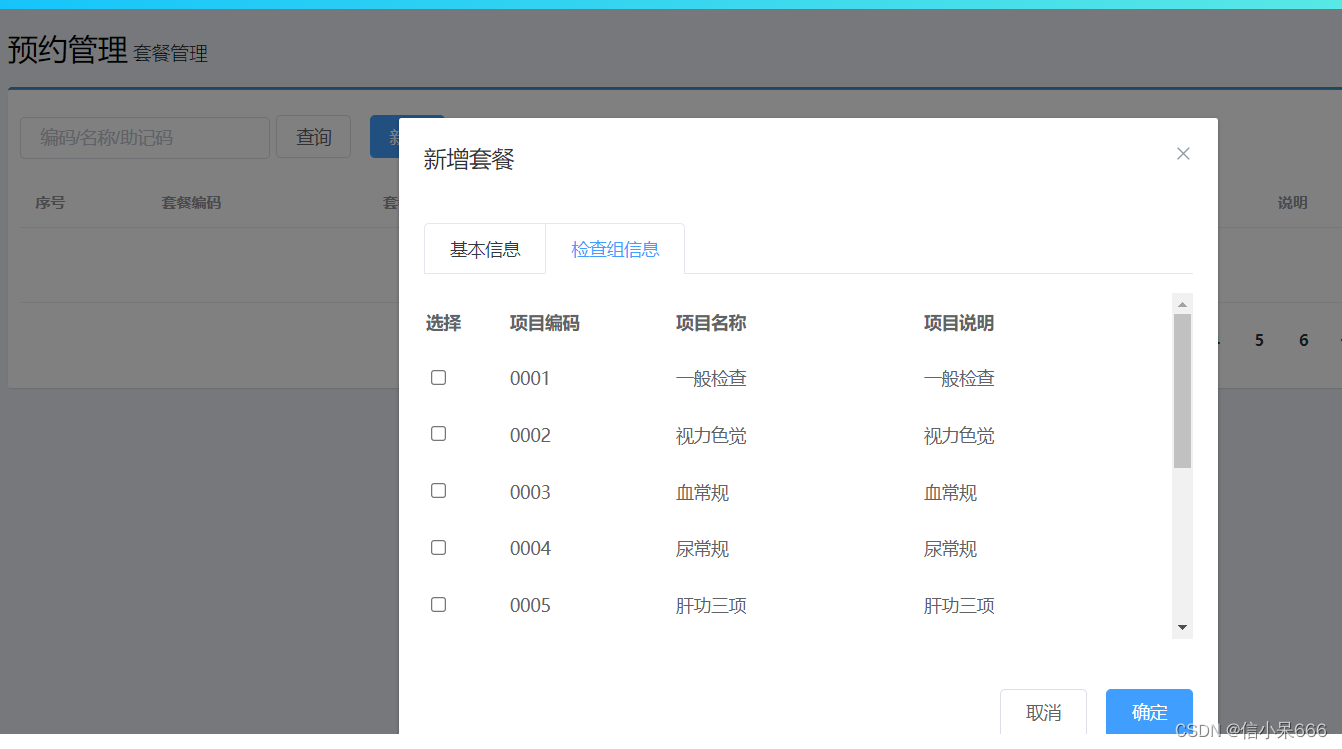Click the 套餐管理 breadcrumb label
The width and height of the screenshot is (1342, 749).
pyautogui.click(x=171, y=54)
